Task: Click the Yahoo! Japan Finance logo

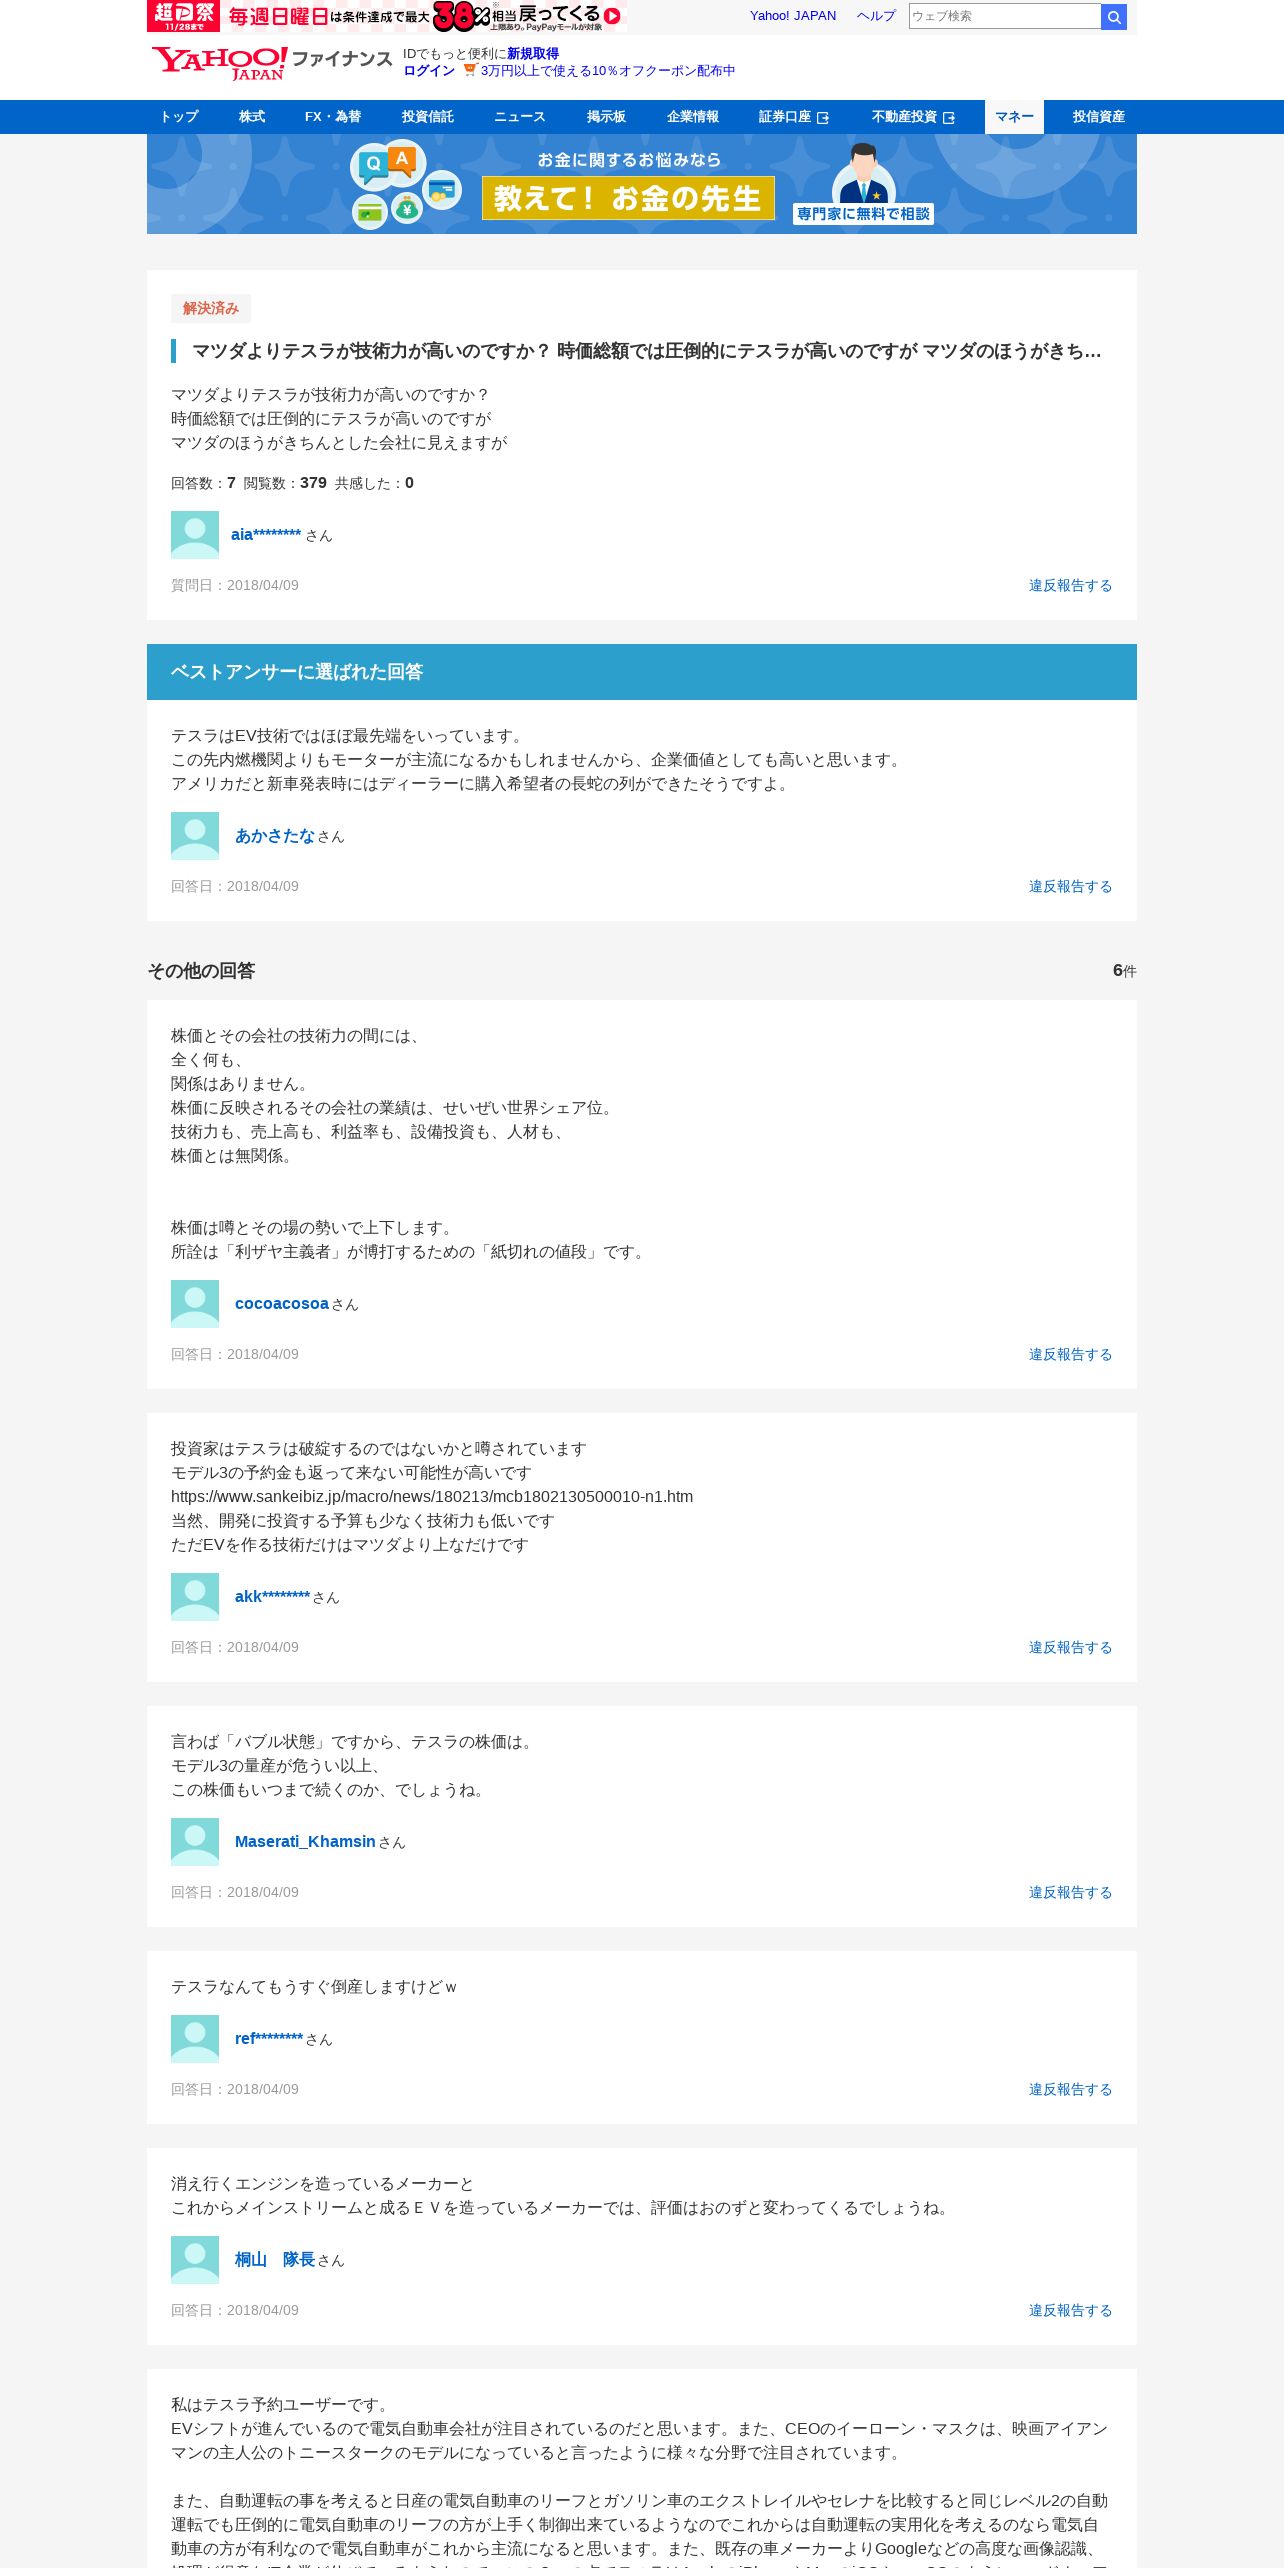Action: tap(272, 63)
